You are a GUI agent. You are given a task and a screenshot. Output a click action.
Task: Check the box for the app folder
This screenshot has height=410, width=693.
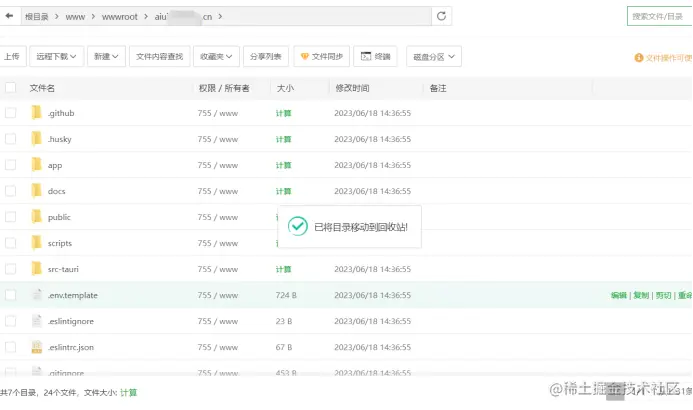pos(11,165)
